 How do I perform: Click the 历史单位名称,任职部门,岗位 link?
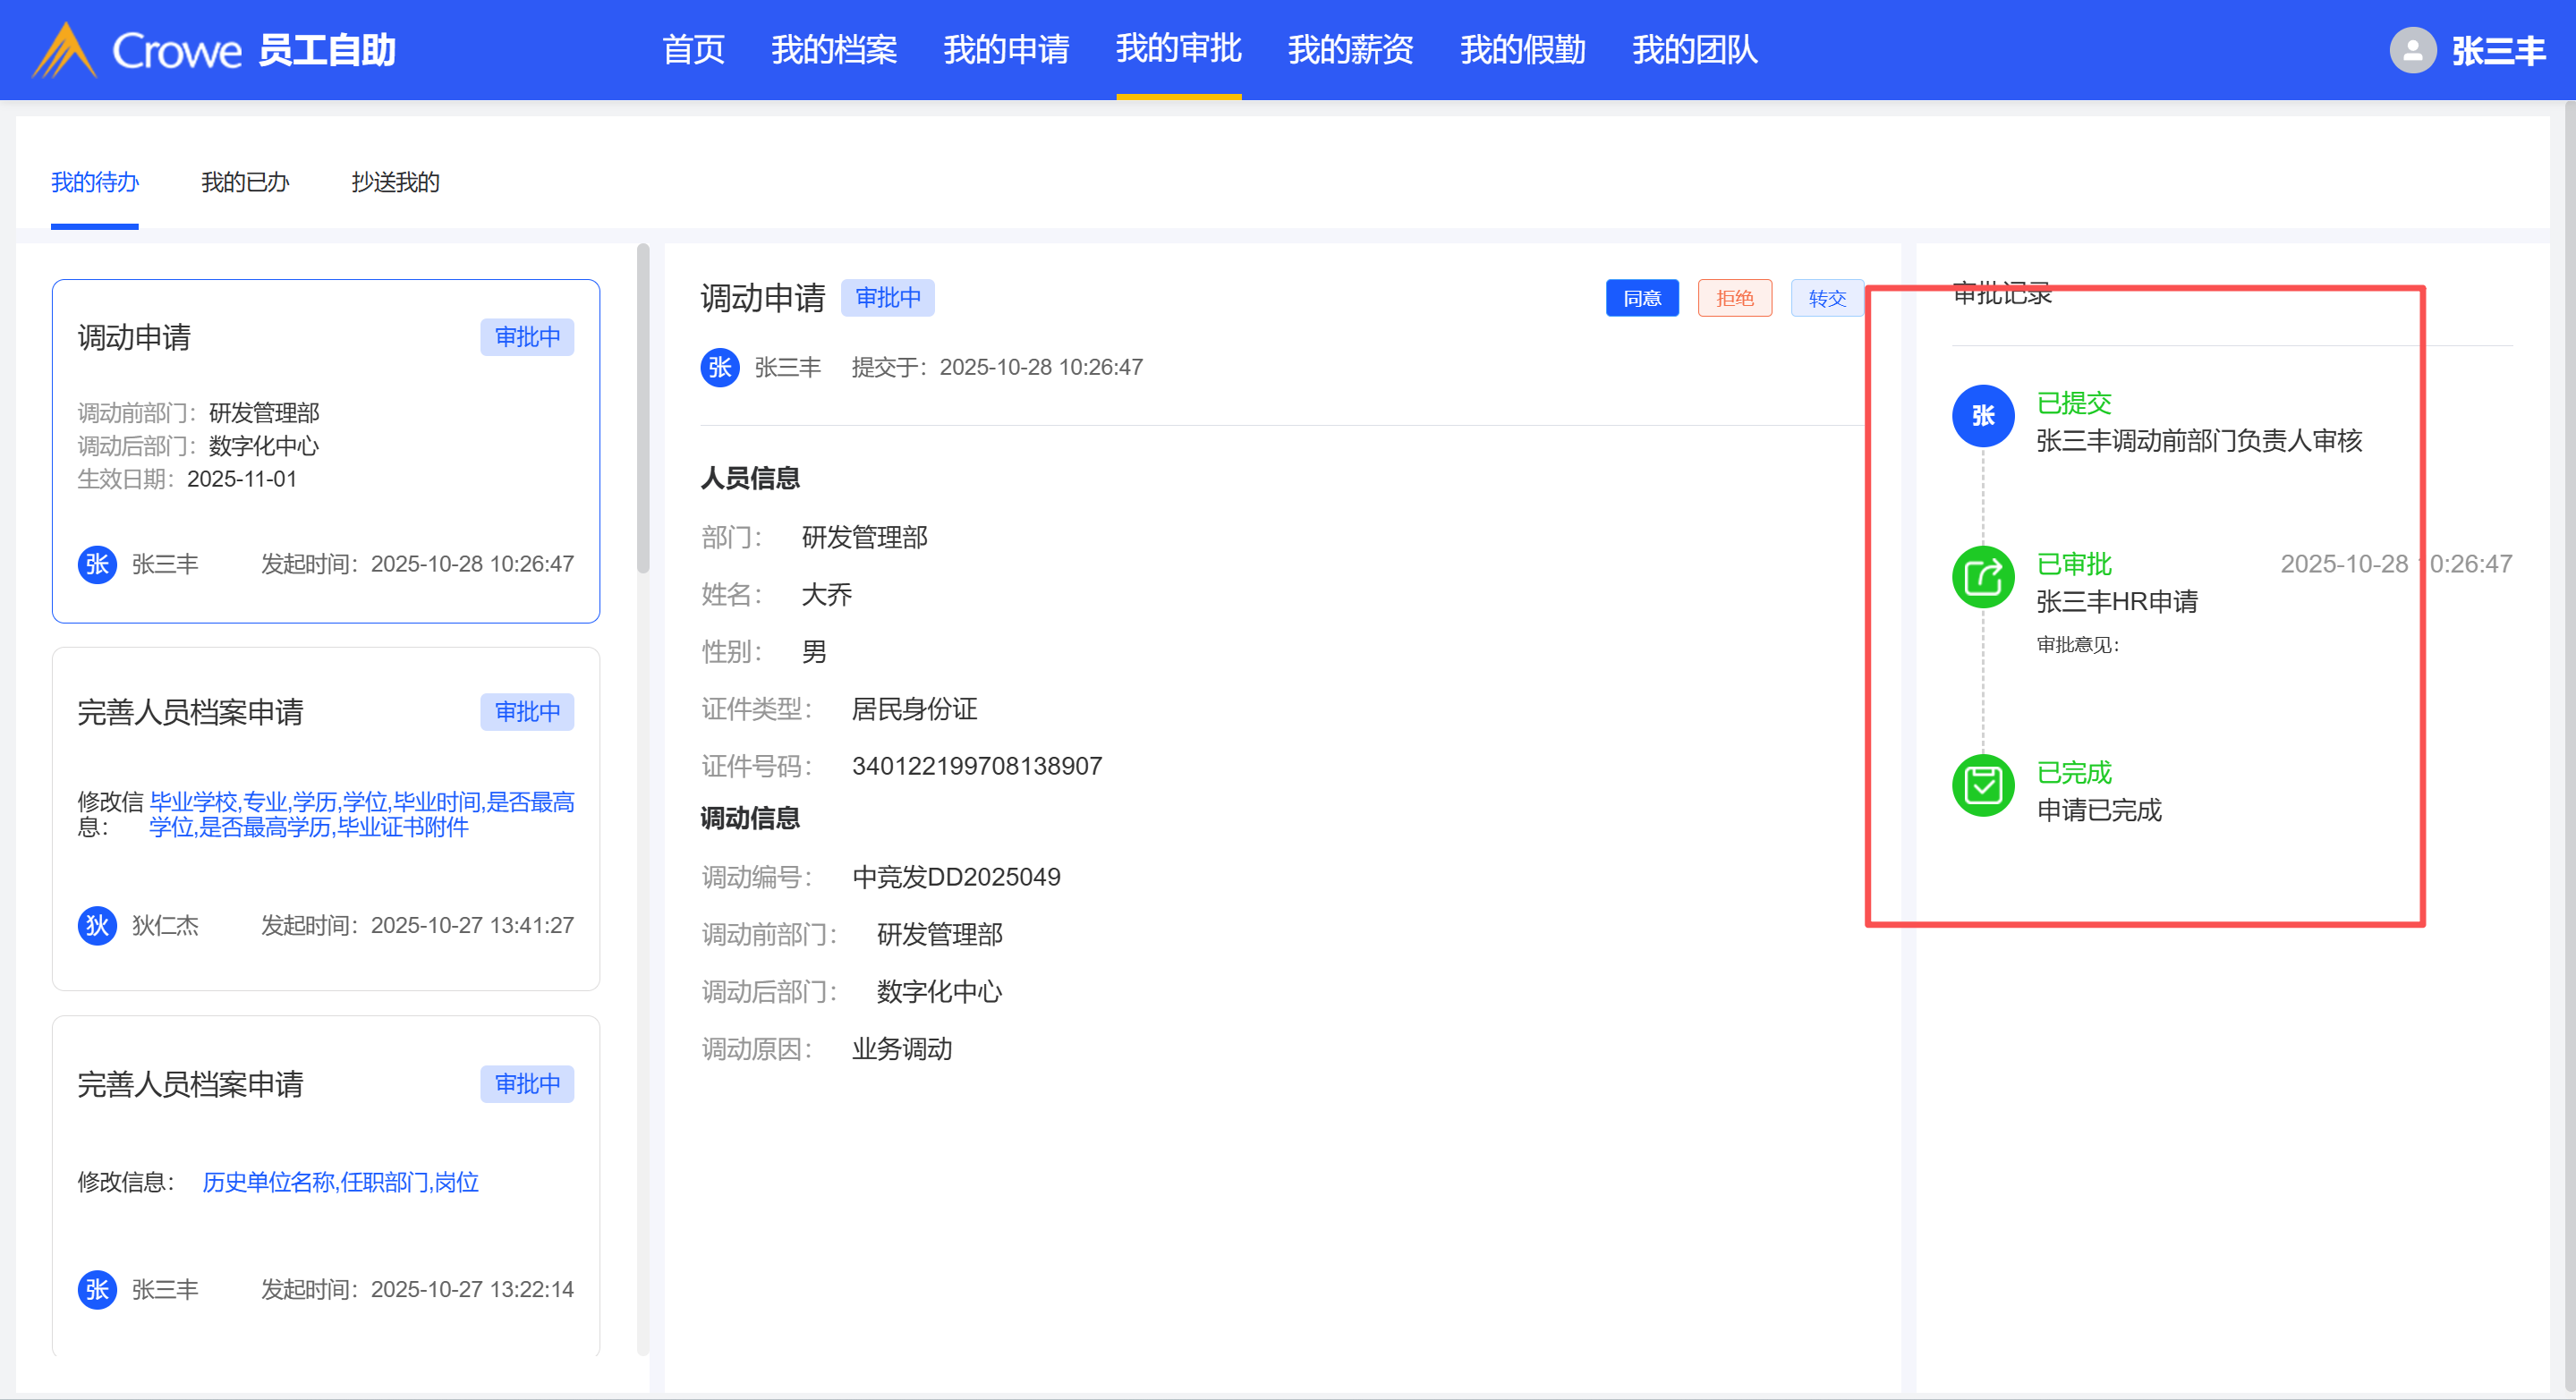pyautogui.click(x=340, y=1182)
